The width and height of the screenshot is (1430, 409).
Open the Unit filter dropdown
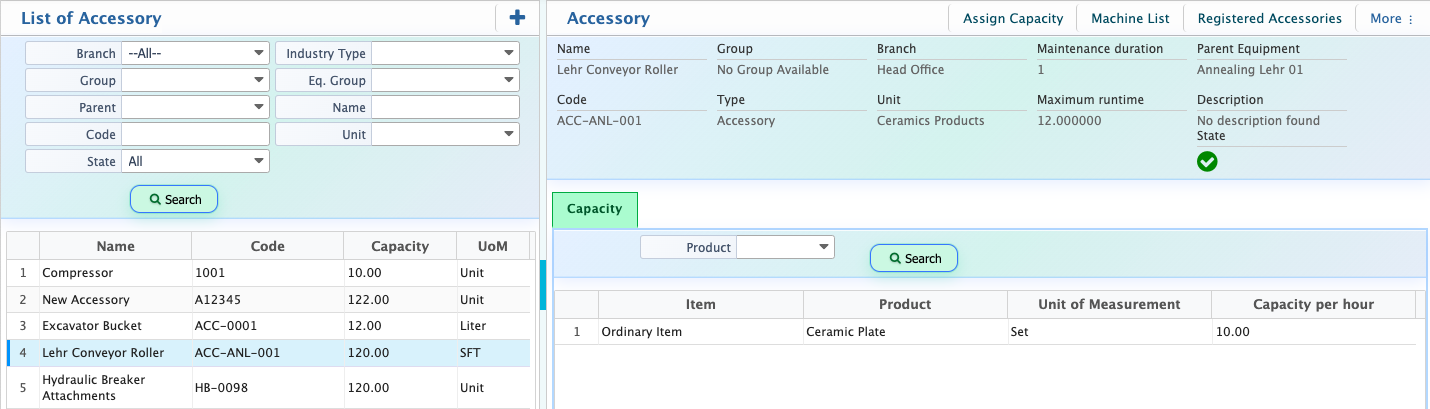(x=445, y=134)
